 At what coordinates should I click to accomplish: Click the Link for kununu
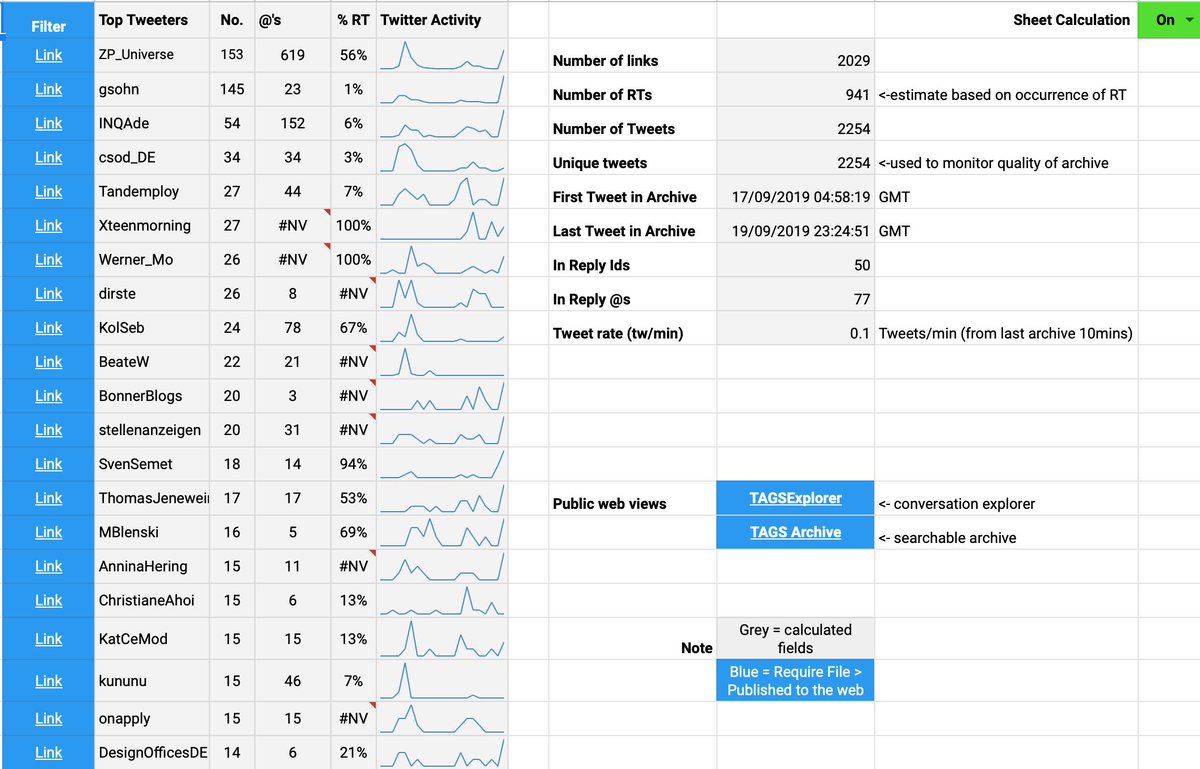(48, 680)
